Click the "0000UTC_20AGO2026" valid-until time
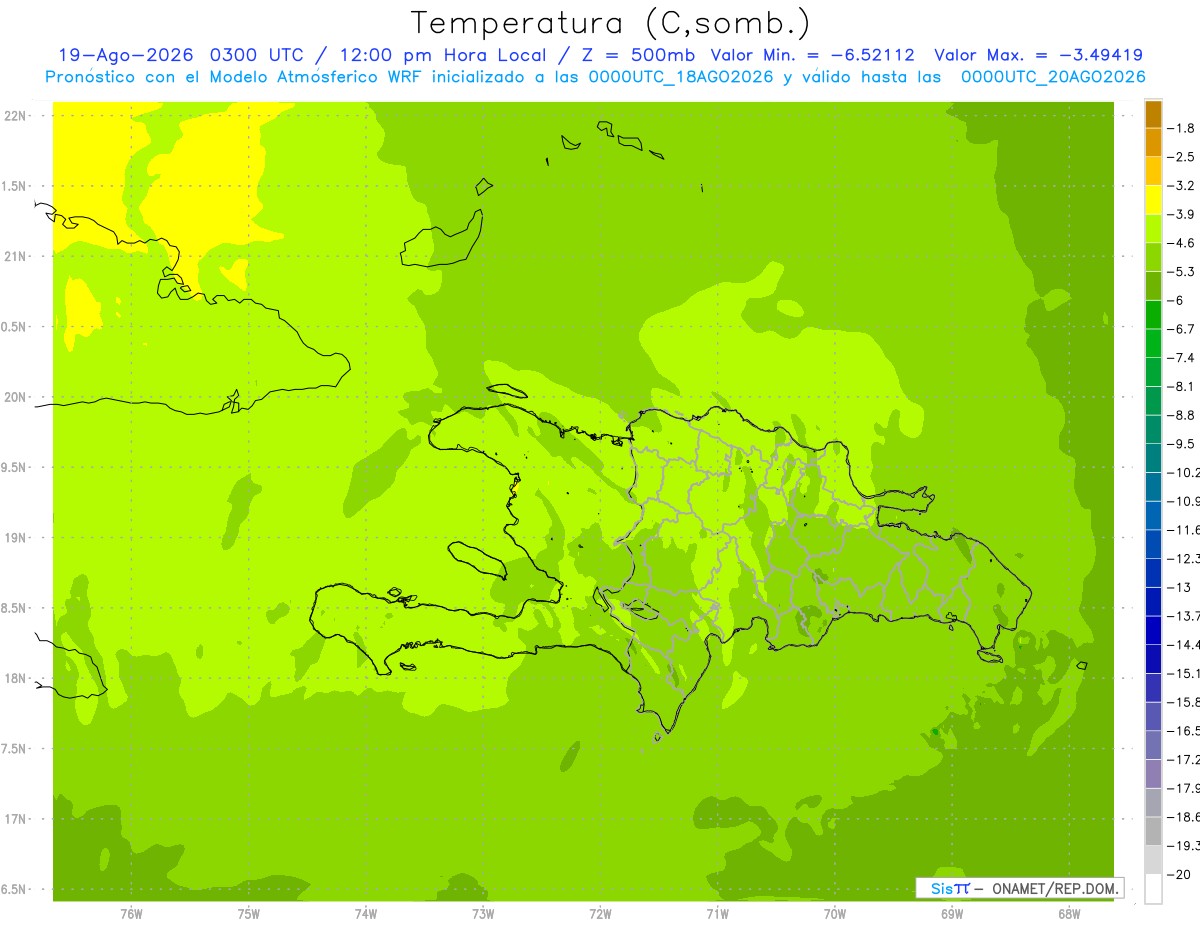This screenshot has width=1200, height=927. click(1053, 77)
